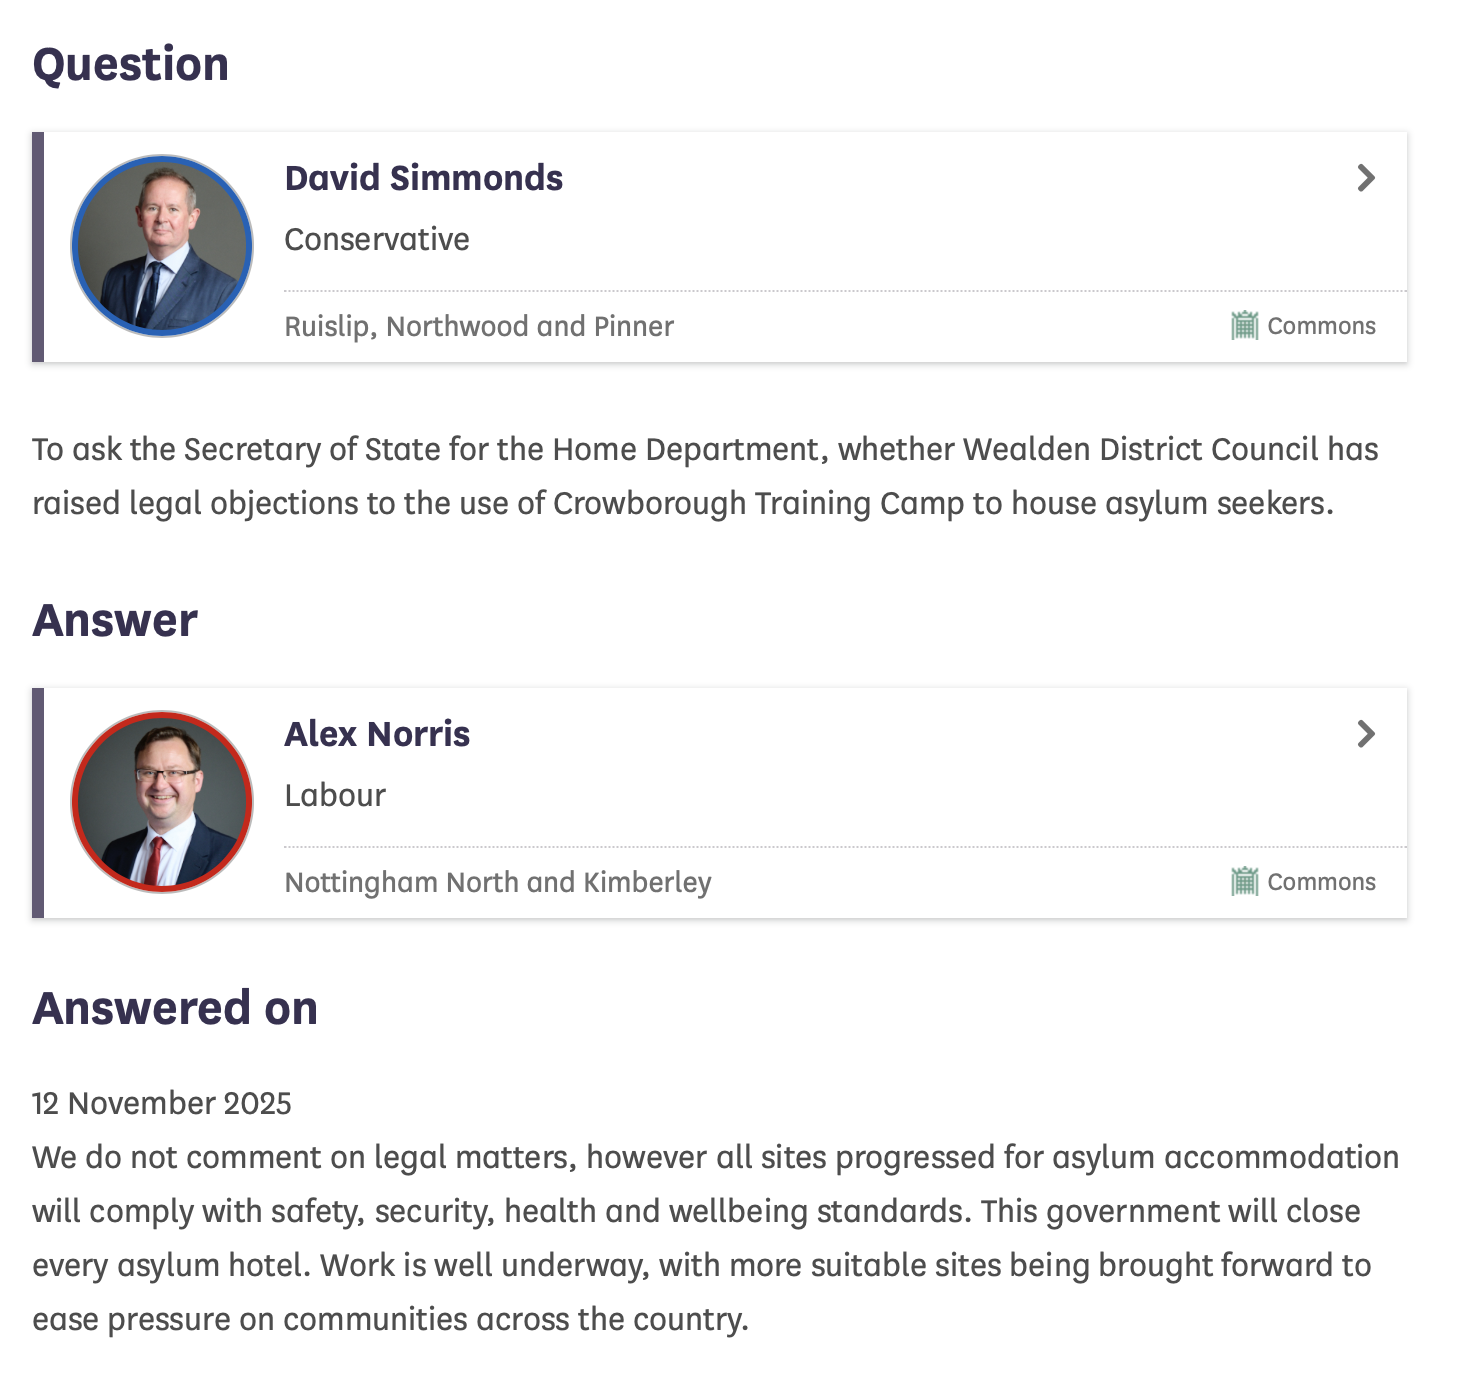
Task: Click the Answered on heading
Action: (x=175, y=1008)
